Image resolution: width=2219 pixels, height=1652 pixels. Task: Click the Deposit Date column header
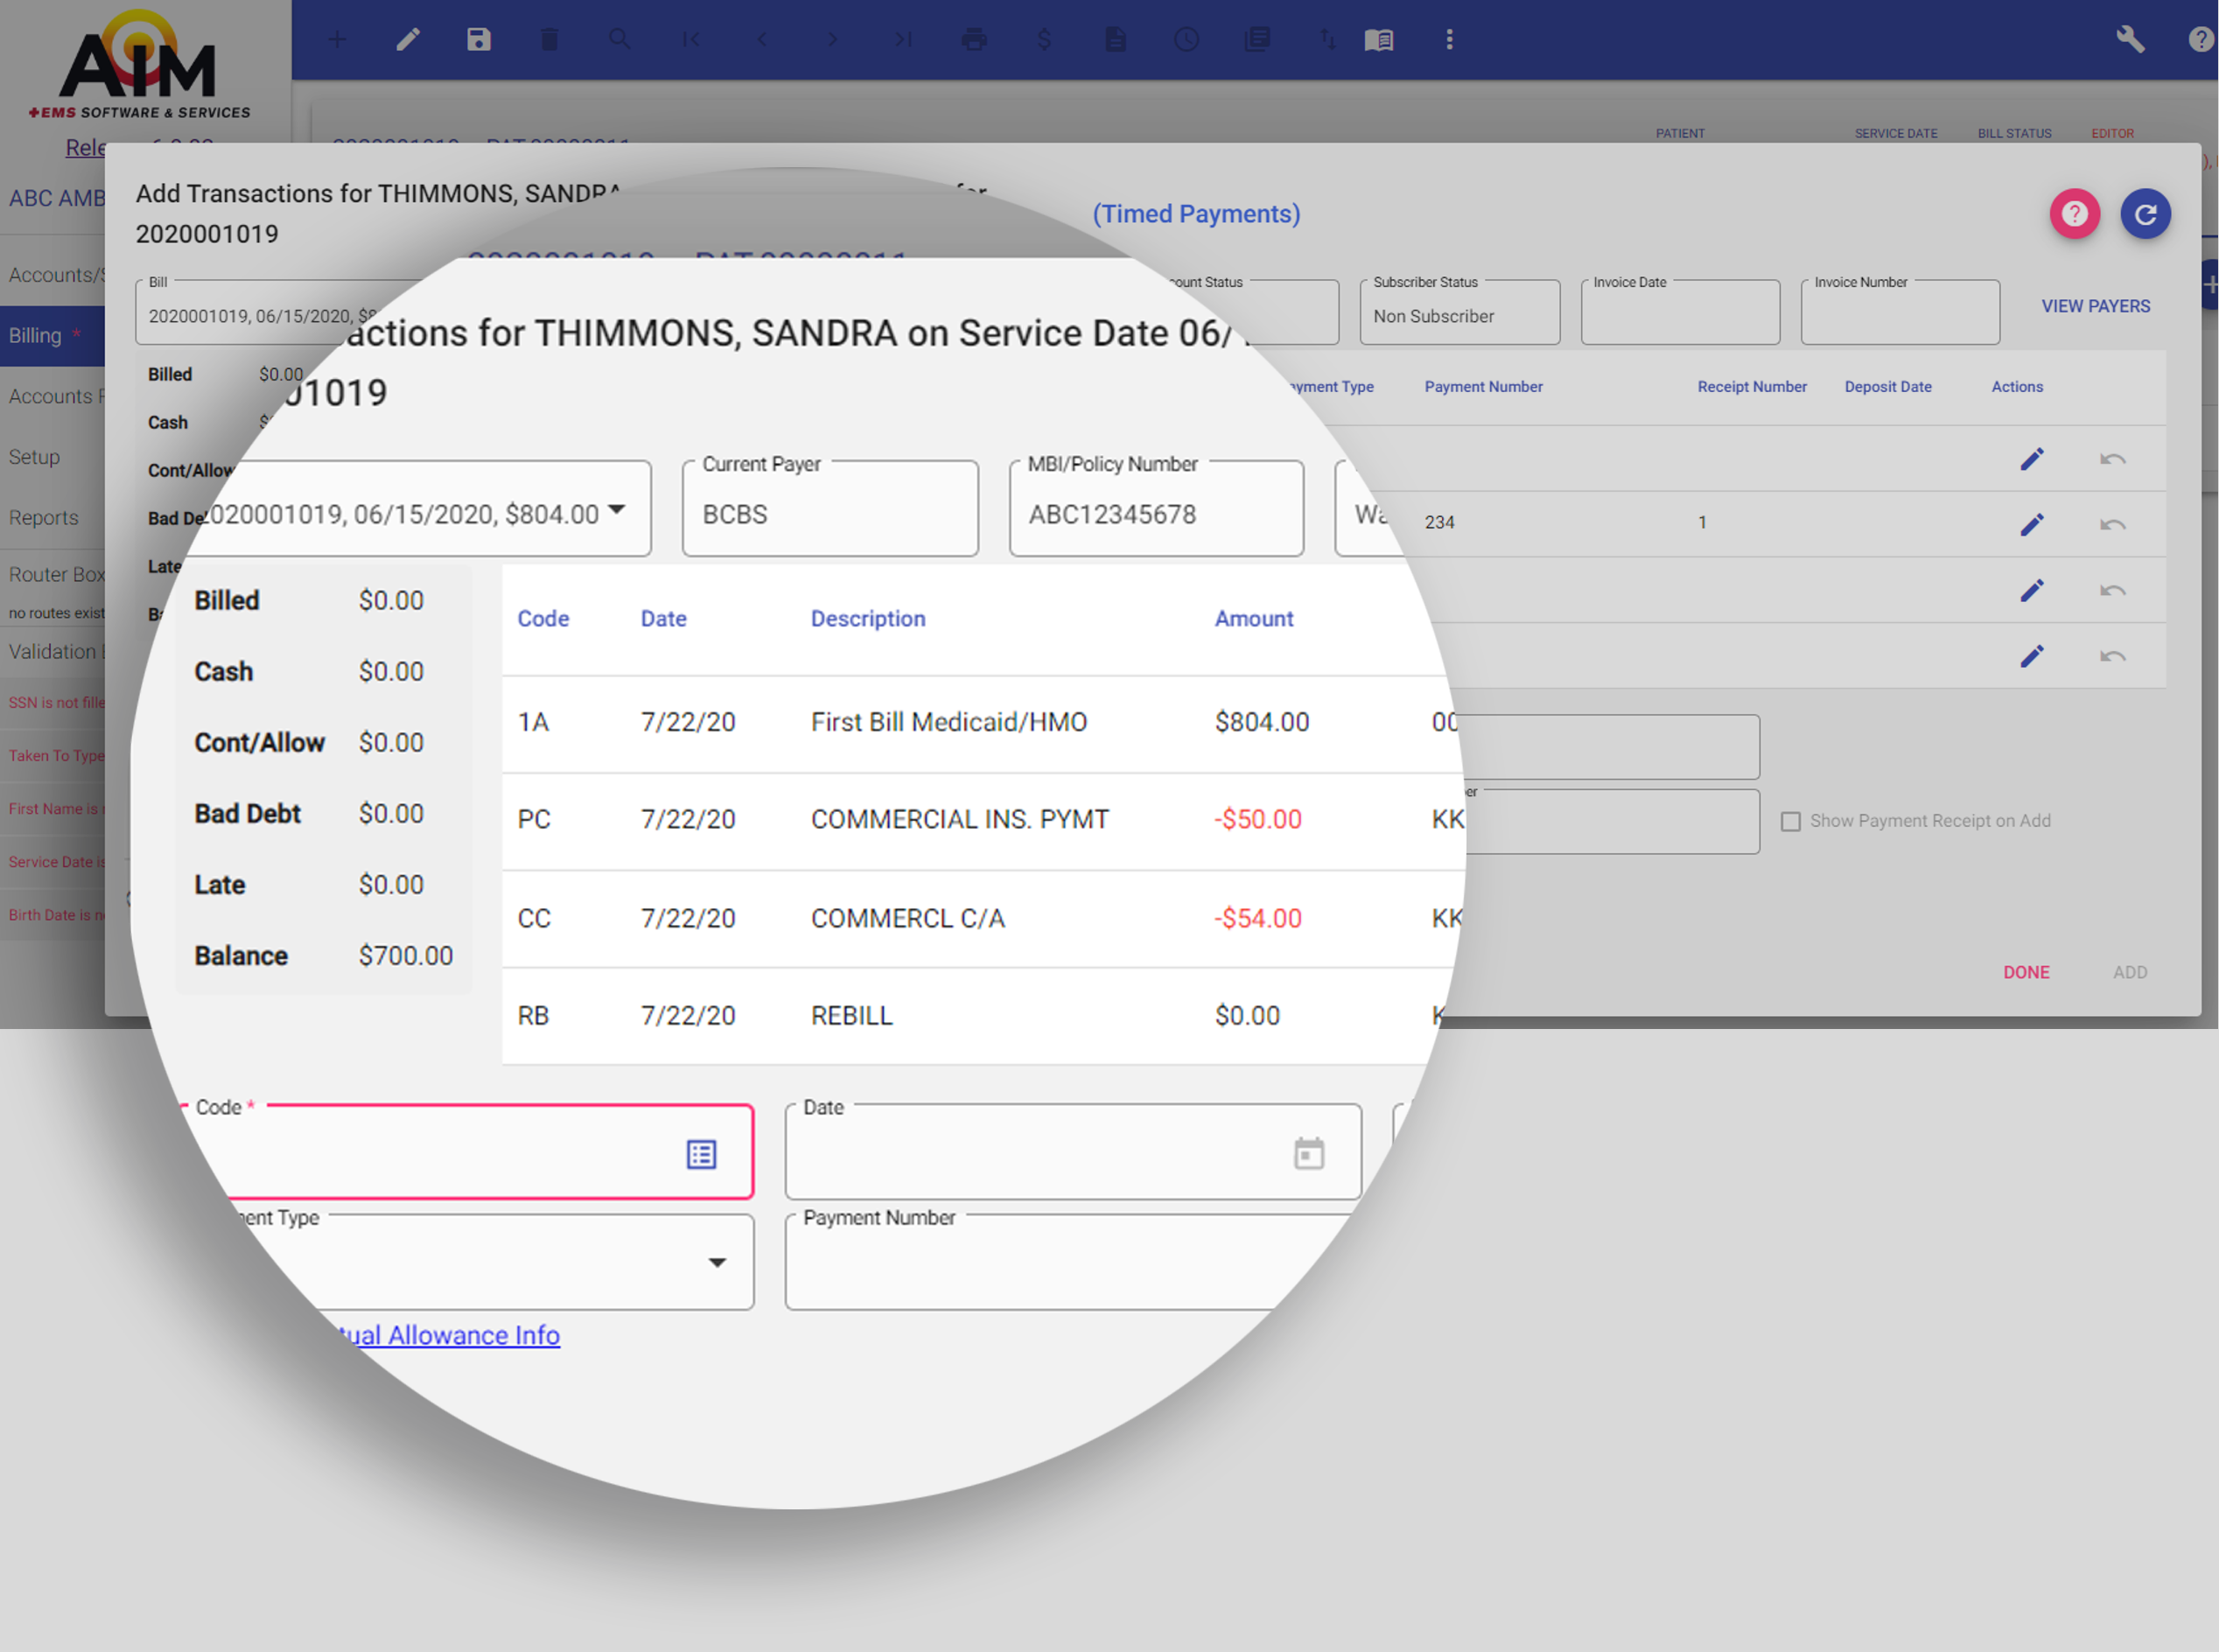click(x=1887, y=387)
